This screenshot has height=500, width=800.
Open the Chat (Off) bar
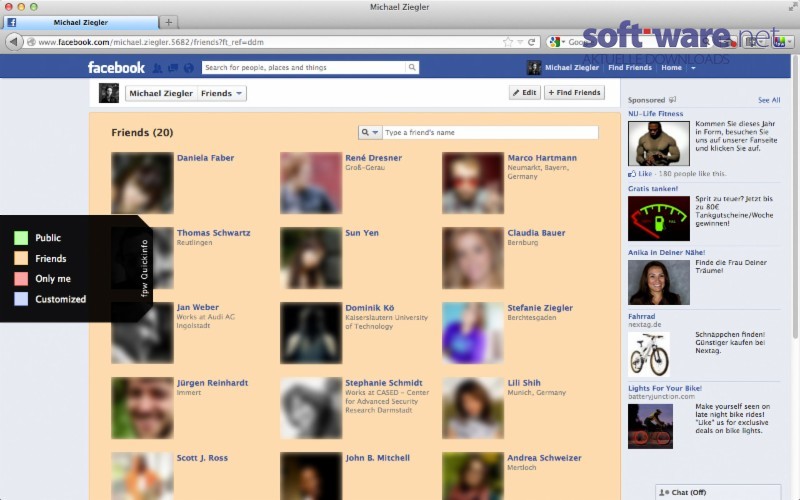[718, 492]
